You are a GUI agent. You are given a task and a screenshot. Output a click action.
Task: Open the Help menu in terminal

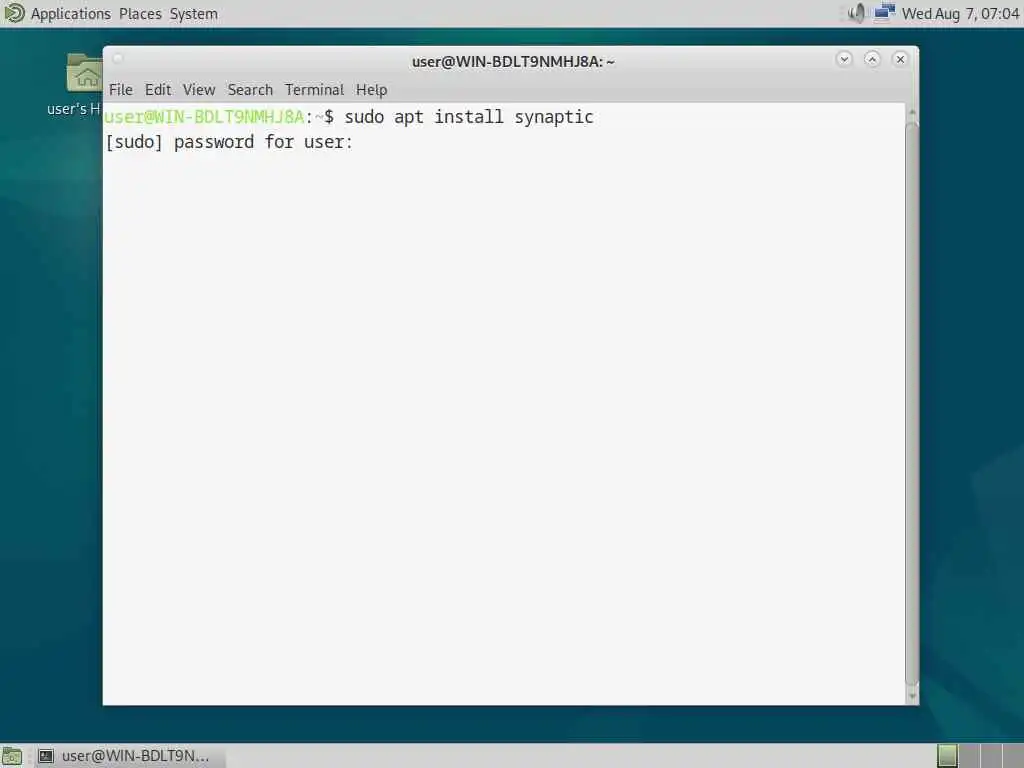pyautogui.click(x=372, y=89)
